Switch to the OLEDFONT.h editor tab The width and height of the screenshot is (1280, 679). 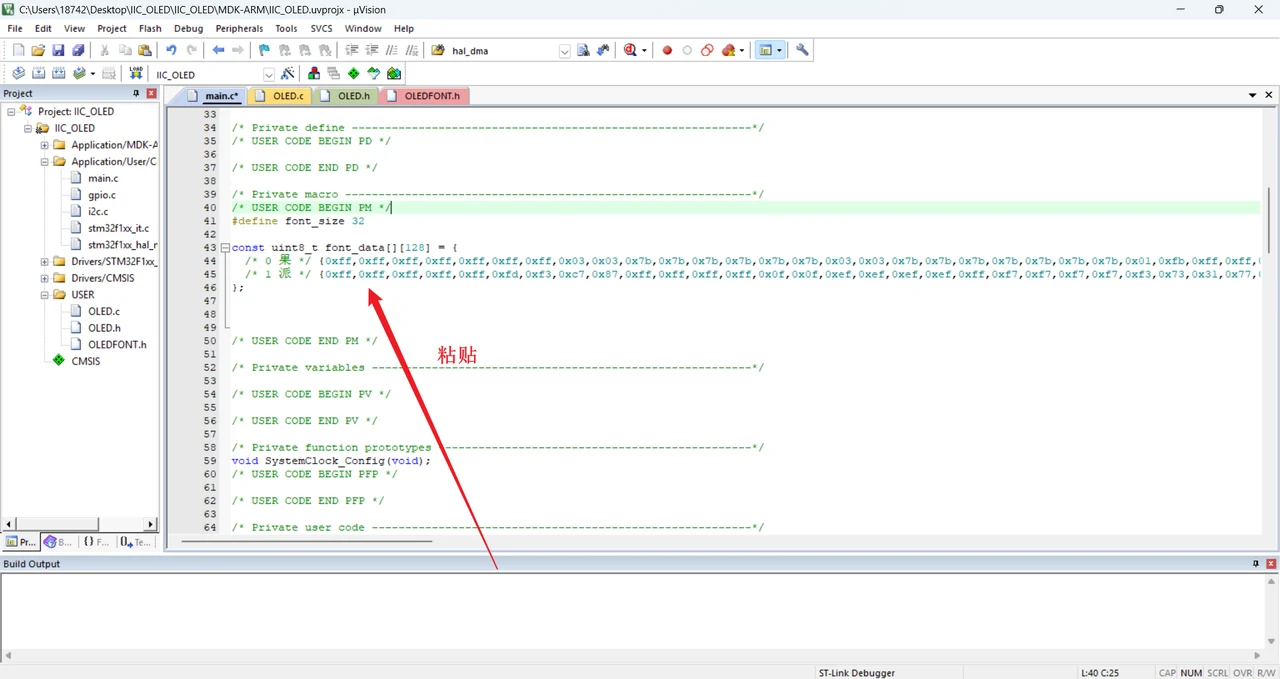click(424, 96)
